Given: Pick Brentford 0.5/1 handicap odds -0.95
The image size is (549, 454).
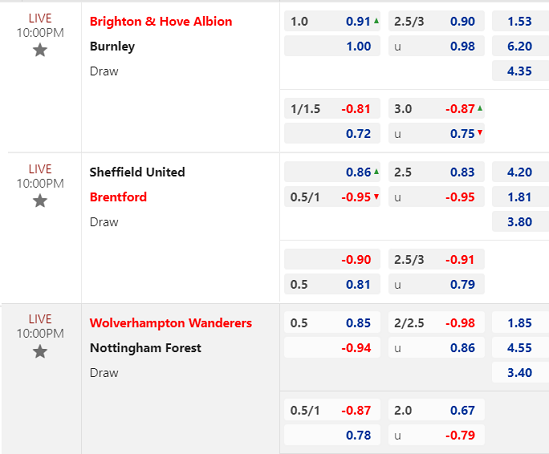Looking at the screenshot, I should tap(332, 197).
